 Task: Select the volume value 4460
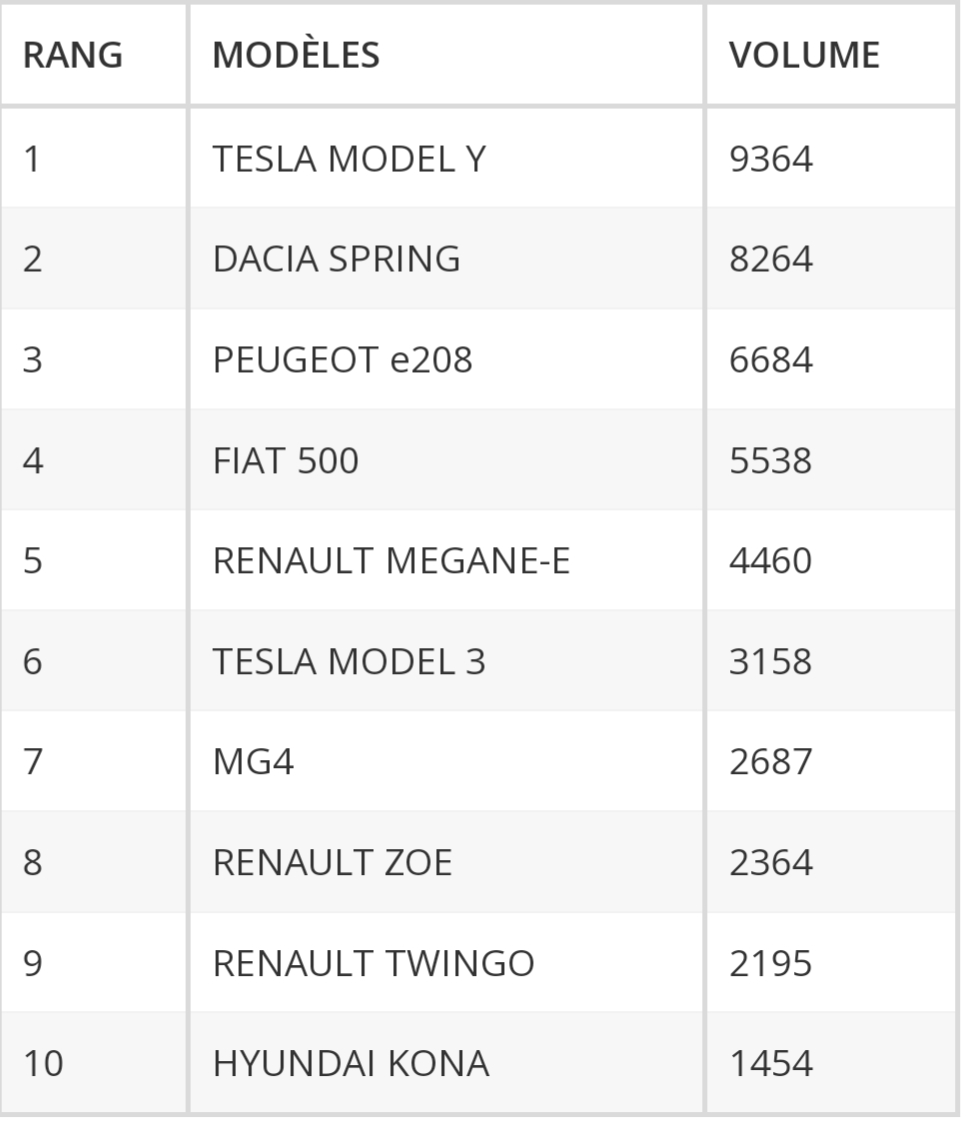[771, 560]
